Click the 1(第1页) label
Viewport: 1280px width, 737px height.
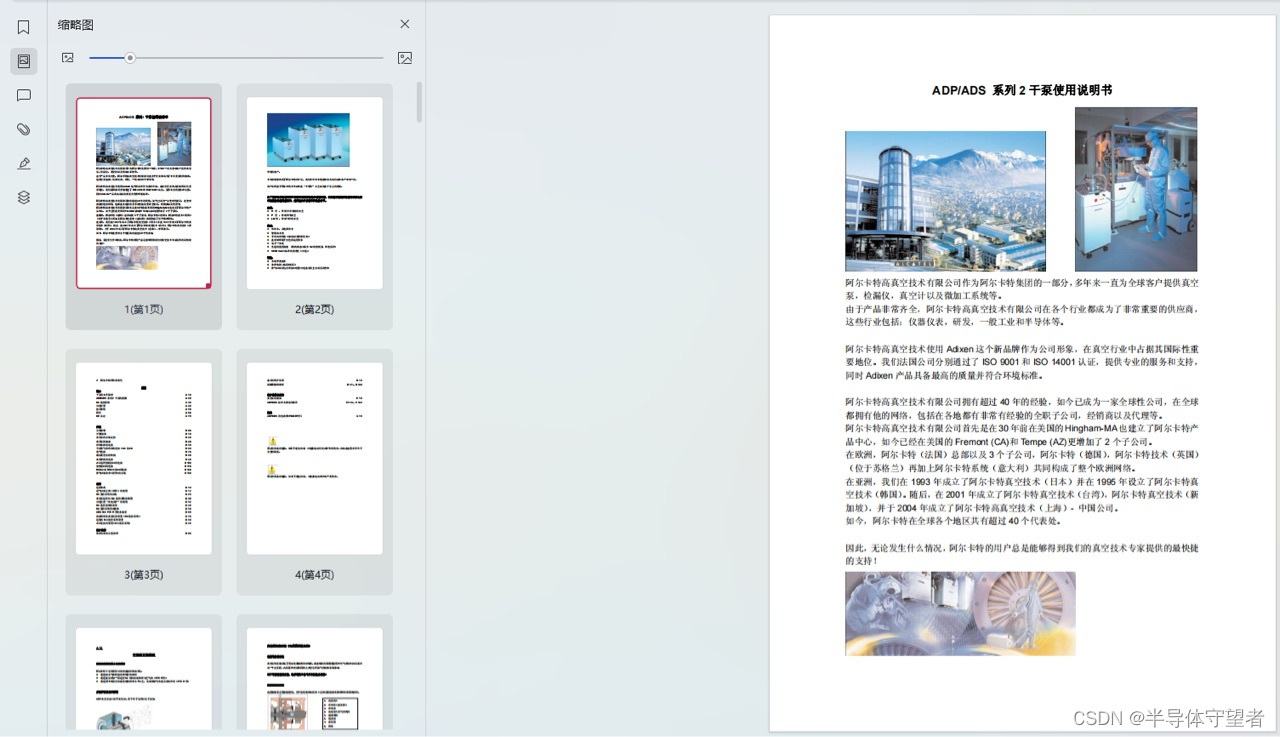[144, 309]
